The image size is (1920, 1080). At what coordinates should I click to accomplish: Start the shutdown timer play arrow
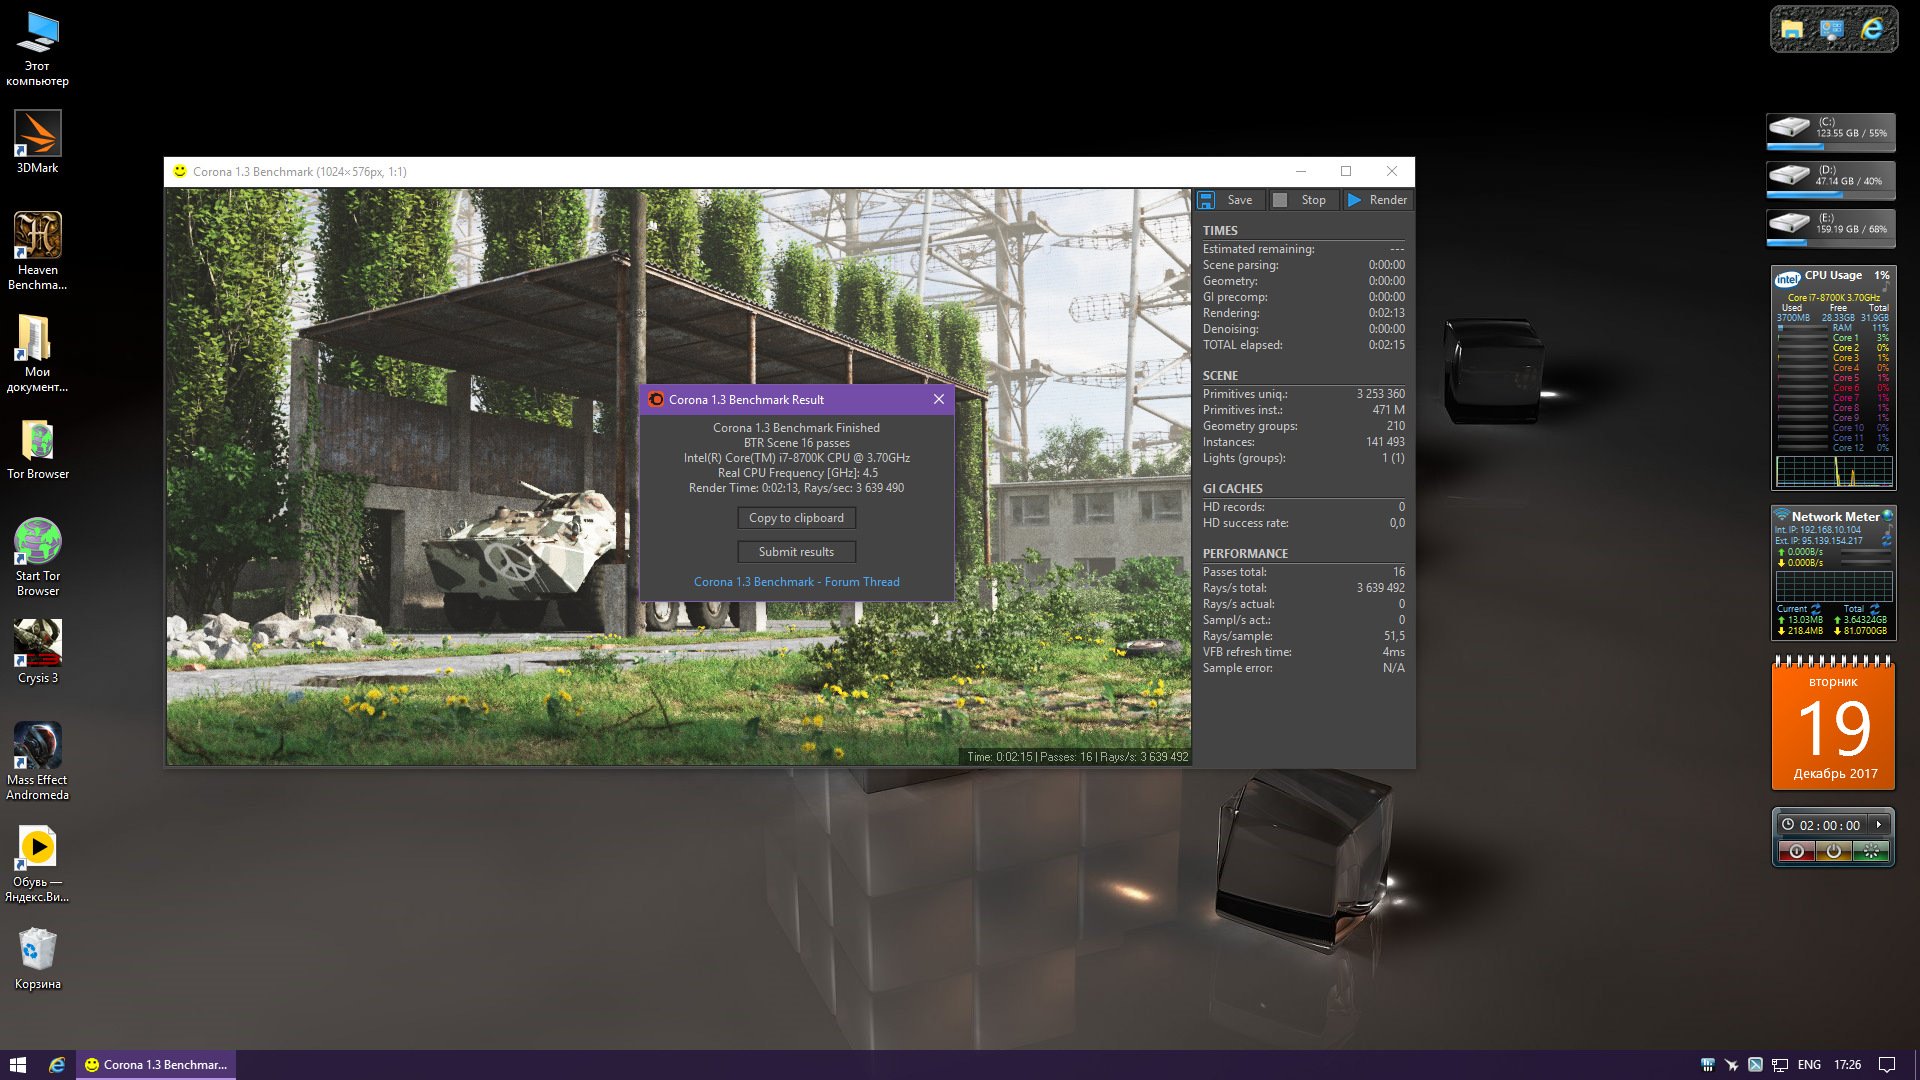[x=1879, y=825]
